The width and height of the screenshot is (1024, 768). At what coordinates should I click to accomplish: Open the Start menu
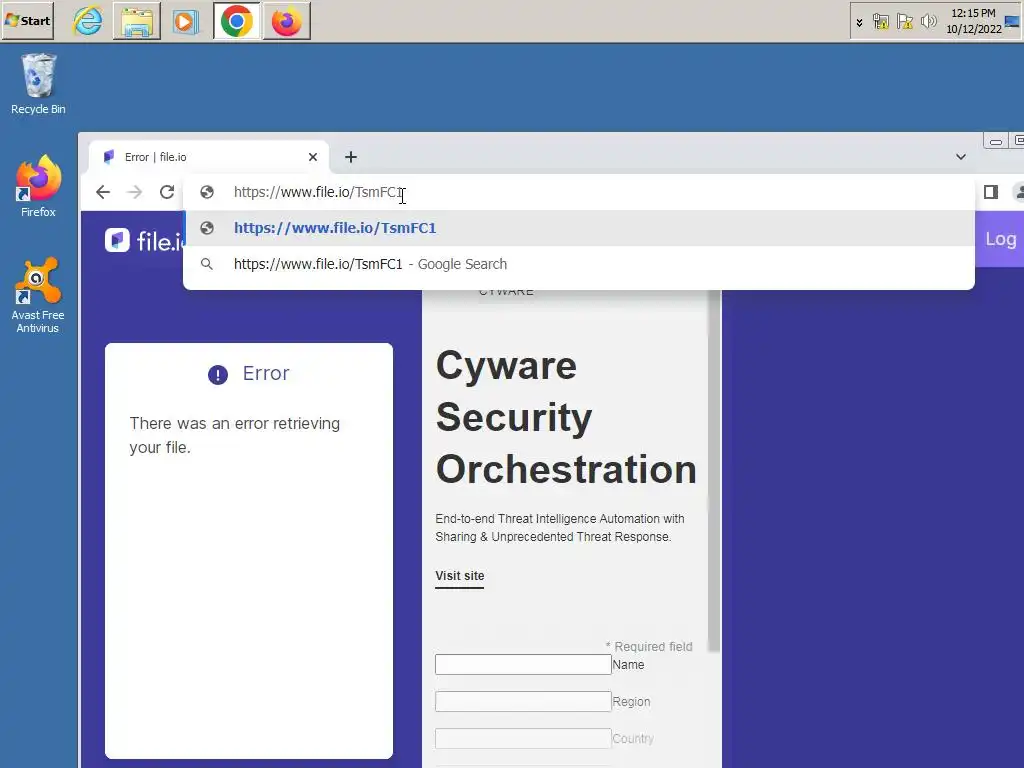click(x=27, y=21)
